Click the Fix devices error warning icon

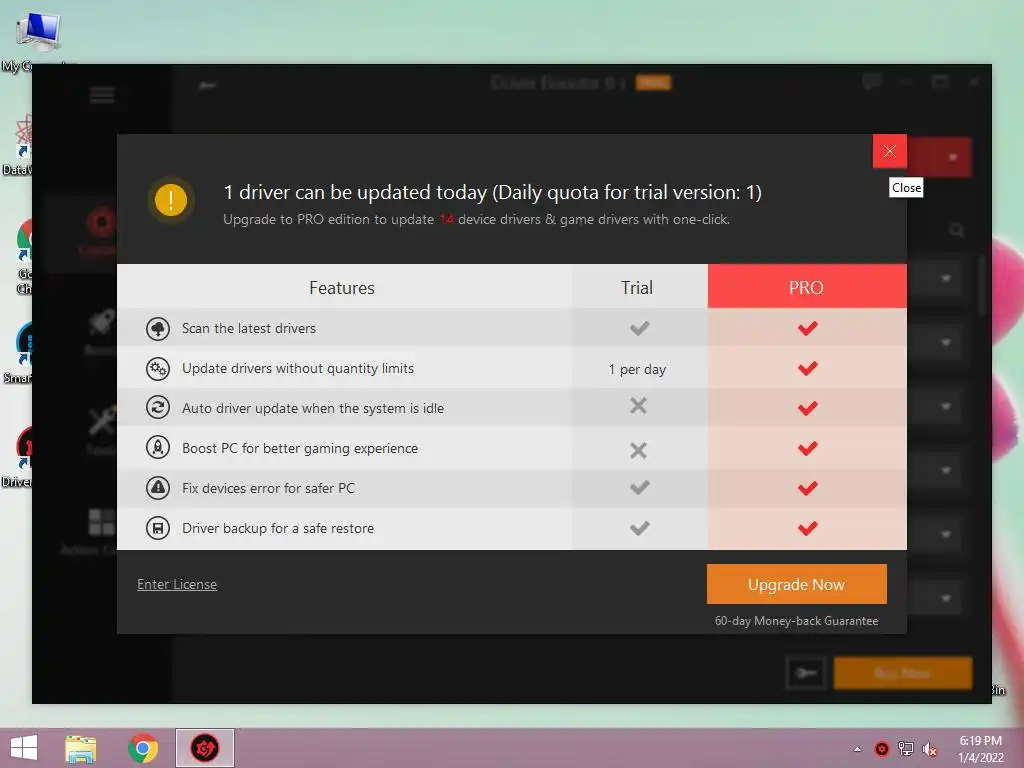point(157,488)
